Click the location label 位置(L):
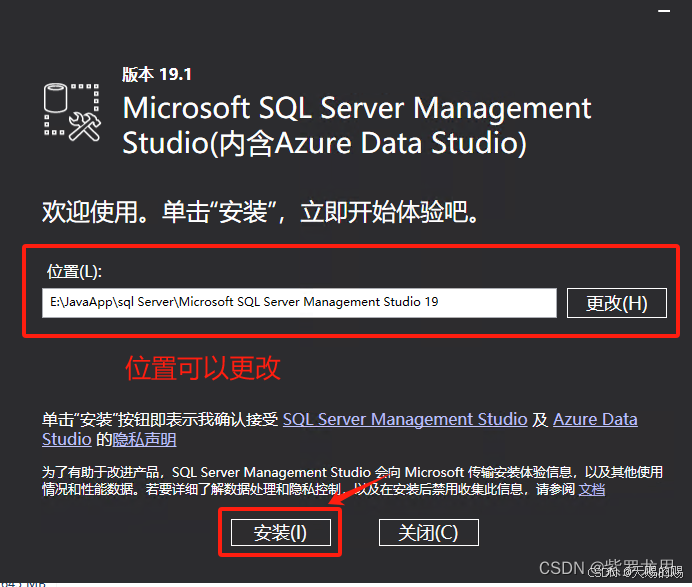692x587 pixels. [x=74, y=271]
